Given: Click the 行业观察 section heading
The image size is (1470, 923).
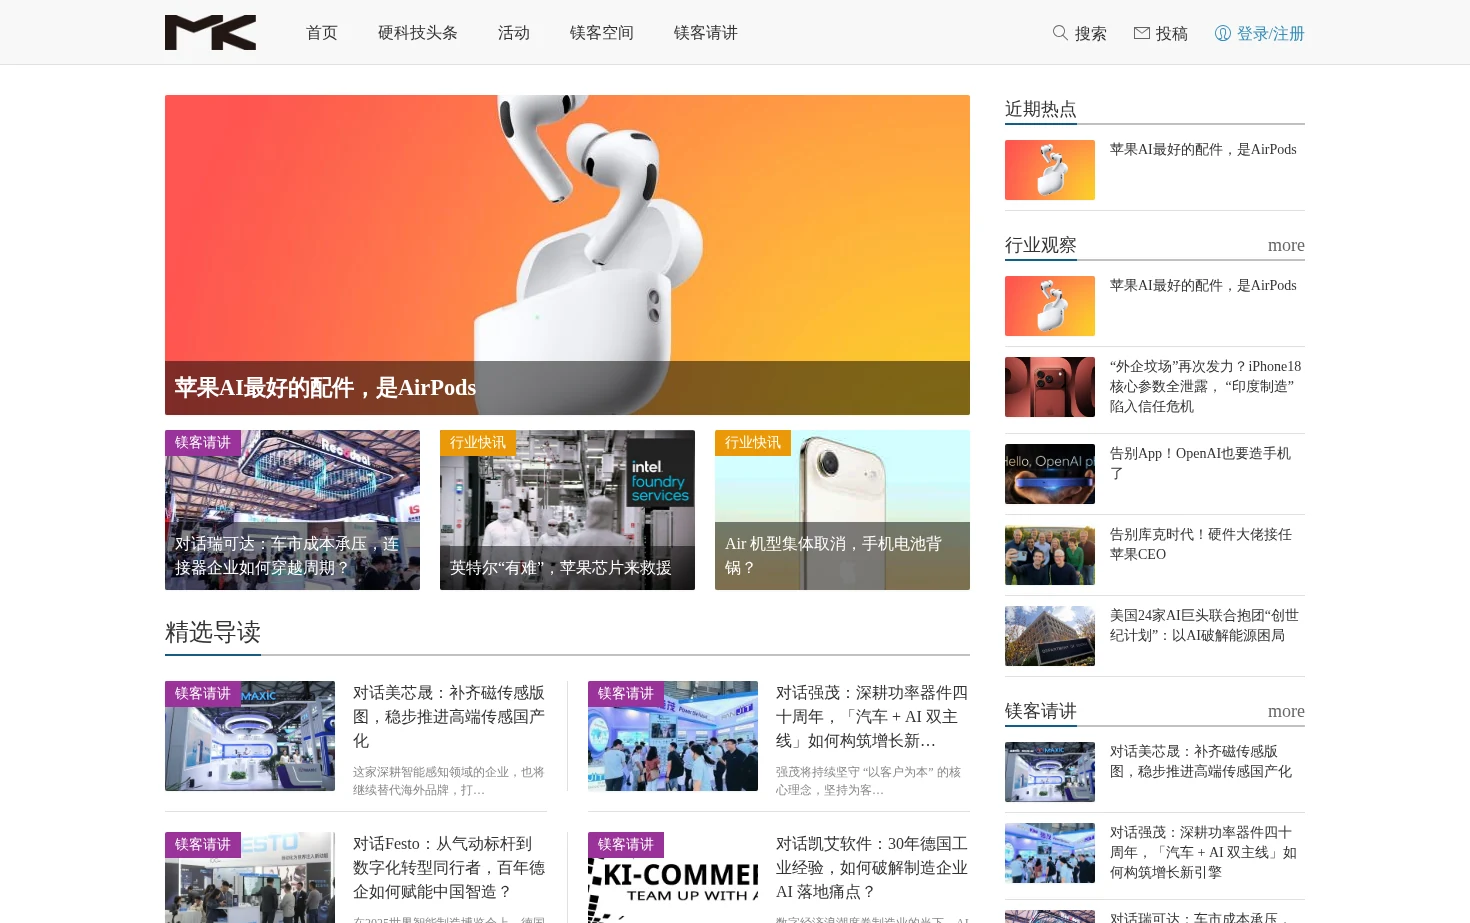Looking at the screenshot, I should tap(1041, 246).
